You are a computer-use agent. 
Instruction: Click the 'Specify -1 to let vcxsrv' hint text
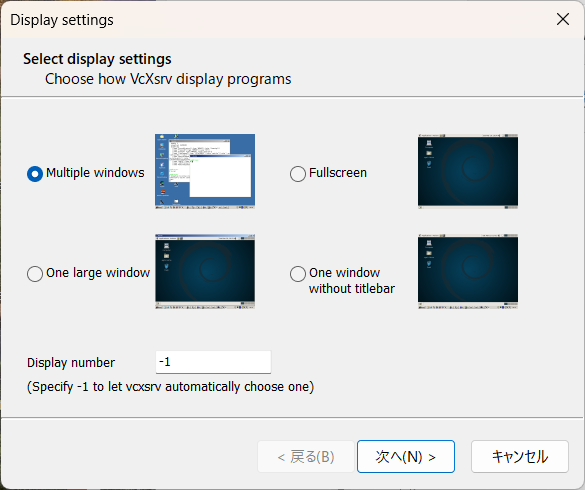point(171,387)
